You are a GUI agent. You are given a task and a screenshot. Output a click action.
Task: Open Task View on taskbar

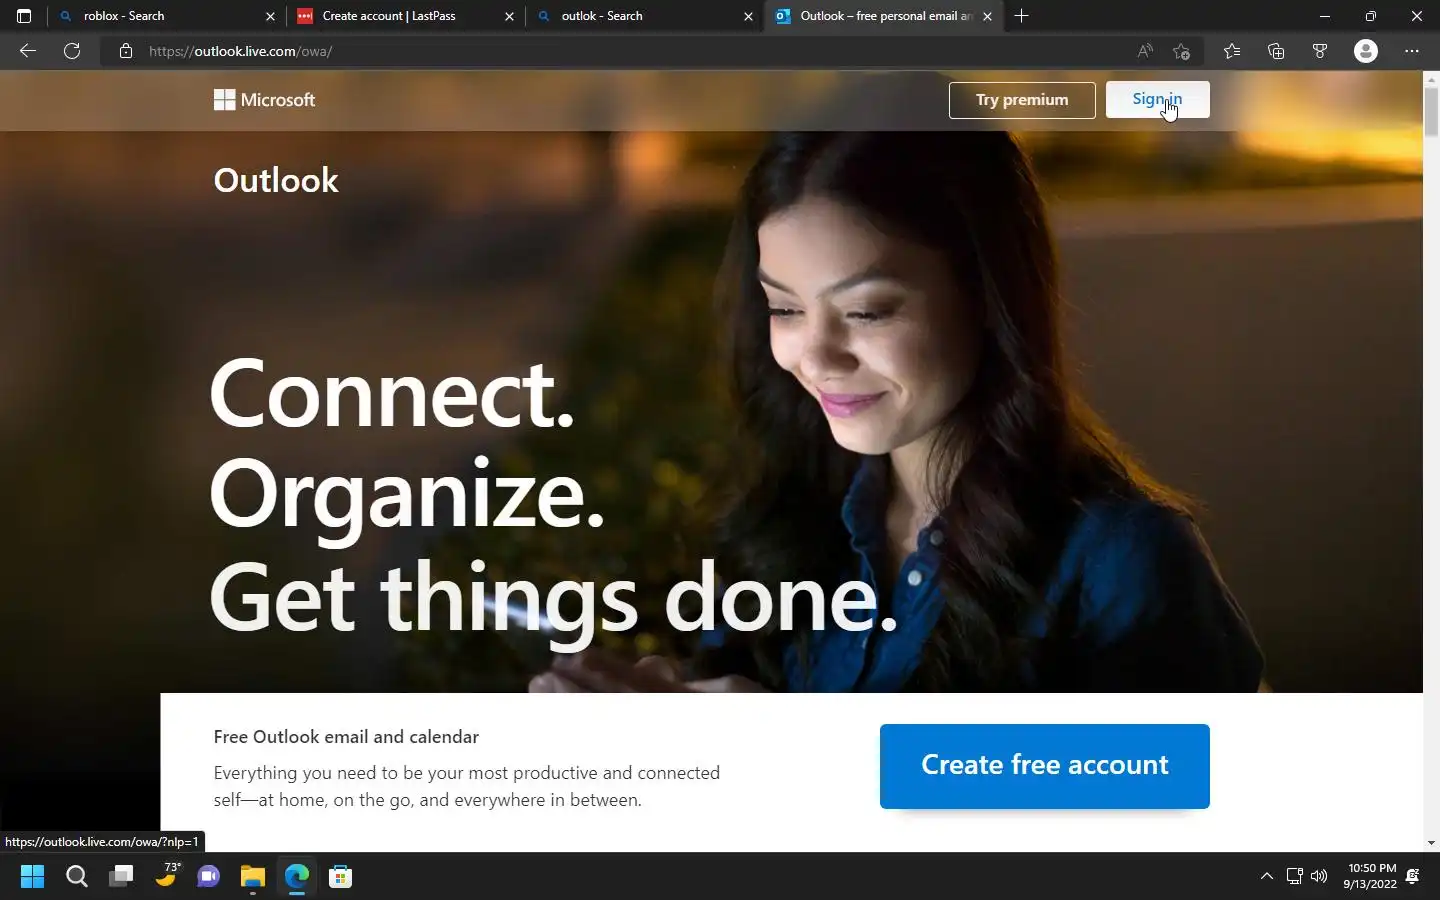click(121, 877)
